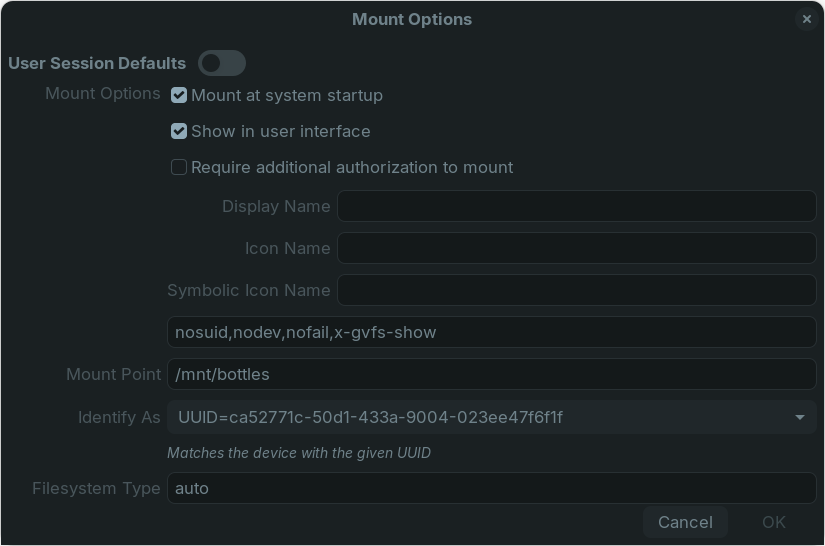This screenshot has height=546, width=825.
Task: Disable Show in user interface checkbox
Action: click(x=179, y=132)
